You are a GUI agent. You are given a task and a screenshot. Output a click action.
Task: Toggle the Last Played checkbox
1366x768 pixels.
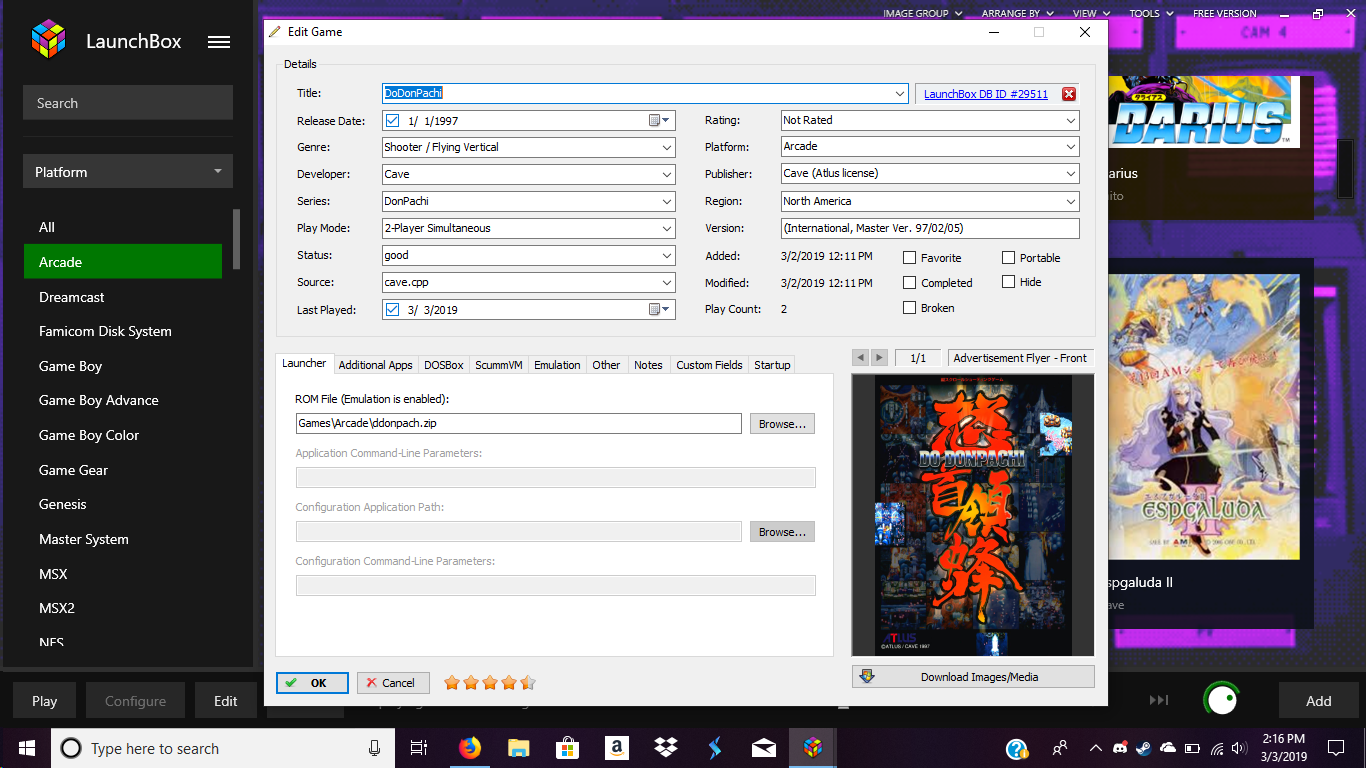393,309
